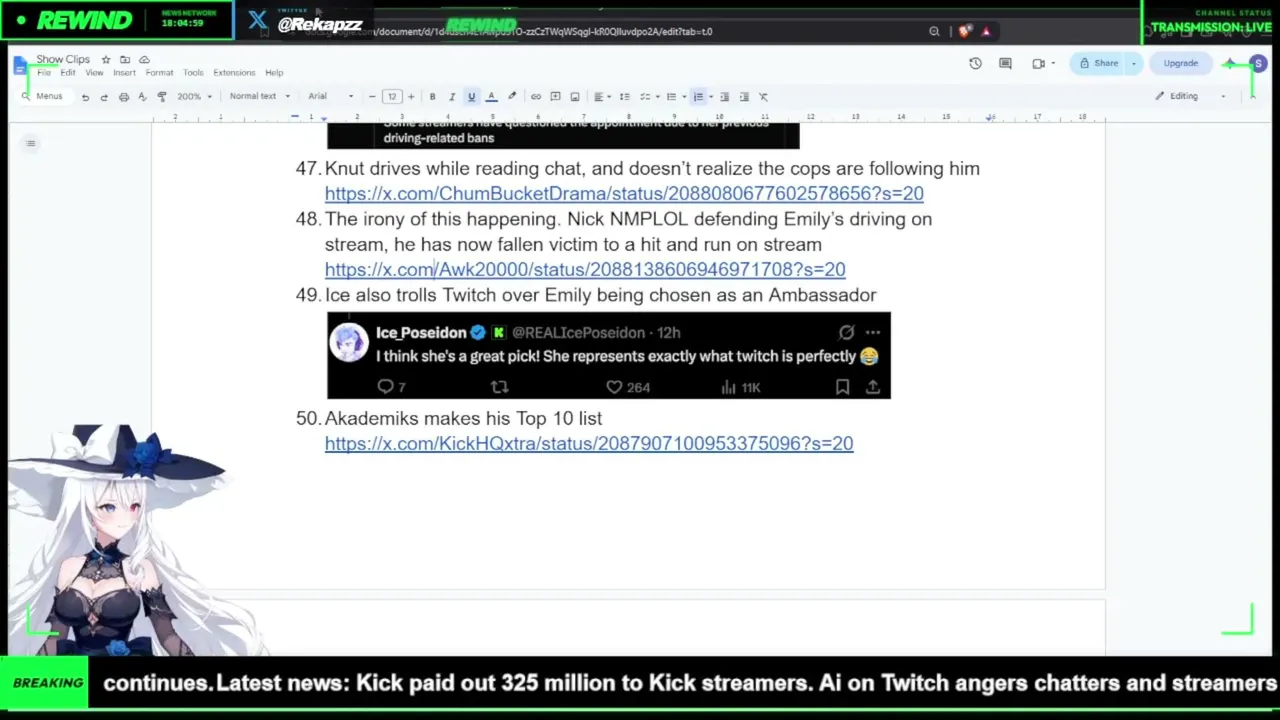Click the Upgrade button
Image resolution: width=1280 pixels, height=720 pixels.
click(1180, 64)
